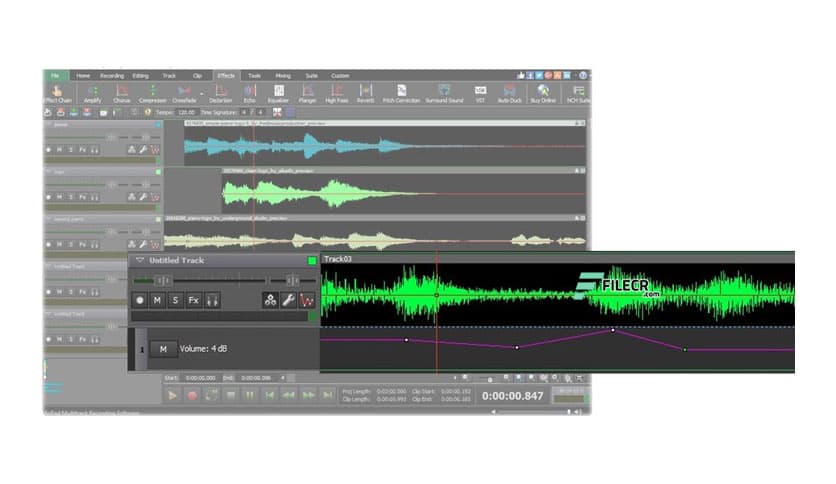This screenshot has width=836, height=484.
Task: Click the Compressor effect icon
Action: [x=152, y=92]
